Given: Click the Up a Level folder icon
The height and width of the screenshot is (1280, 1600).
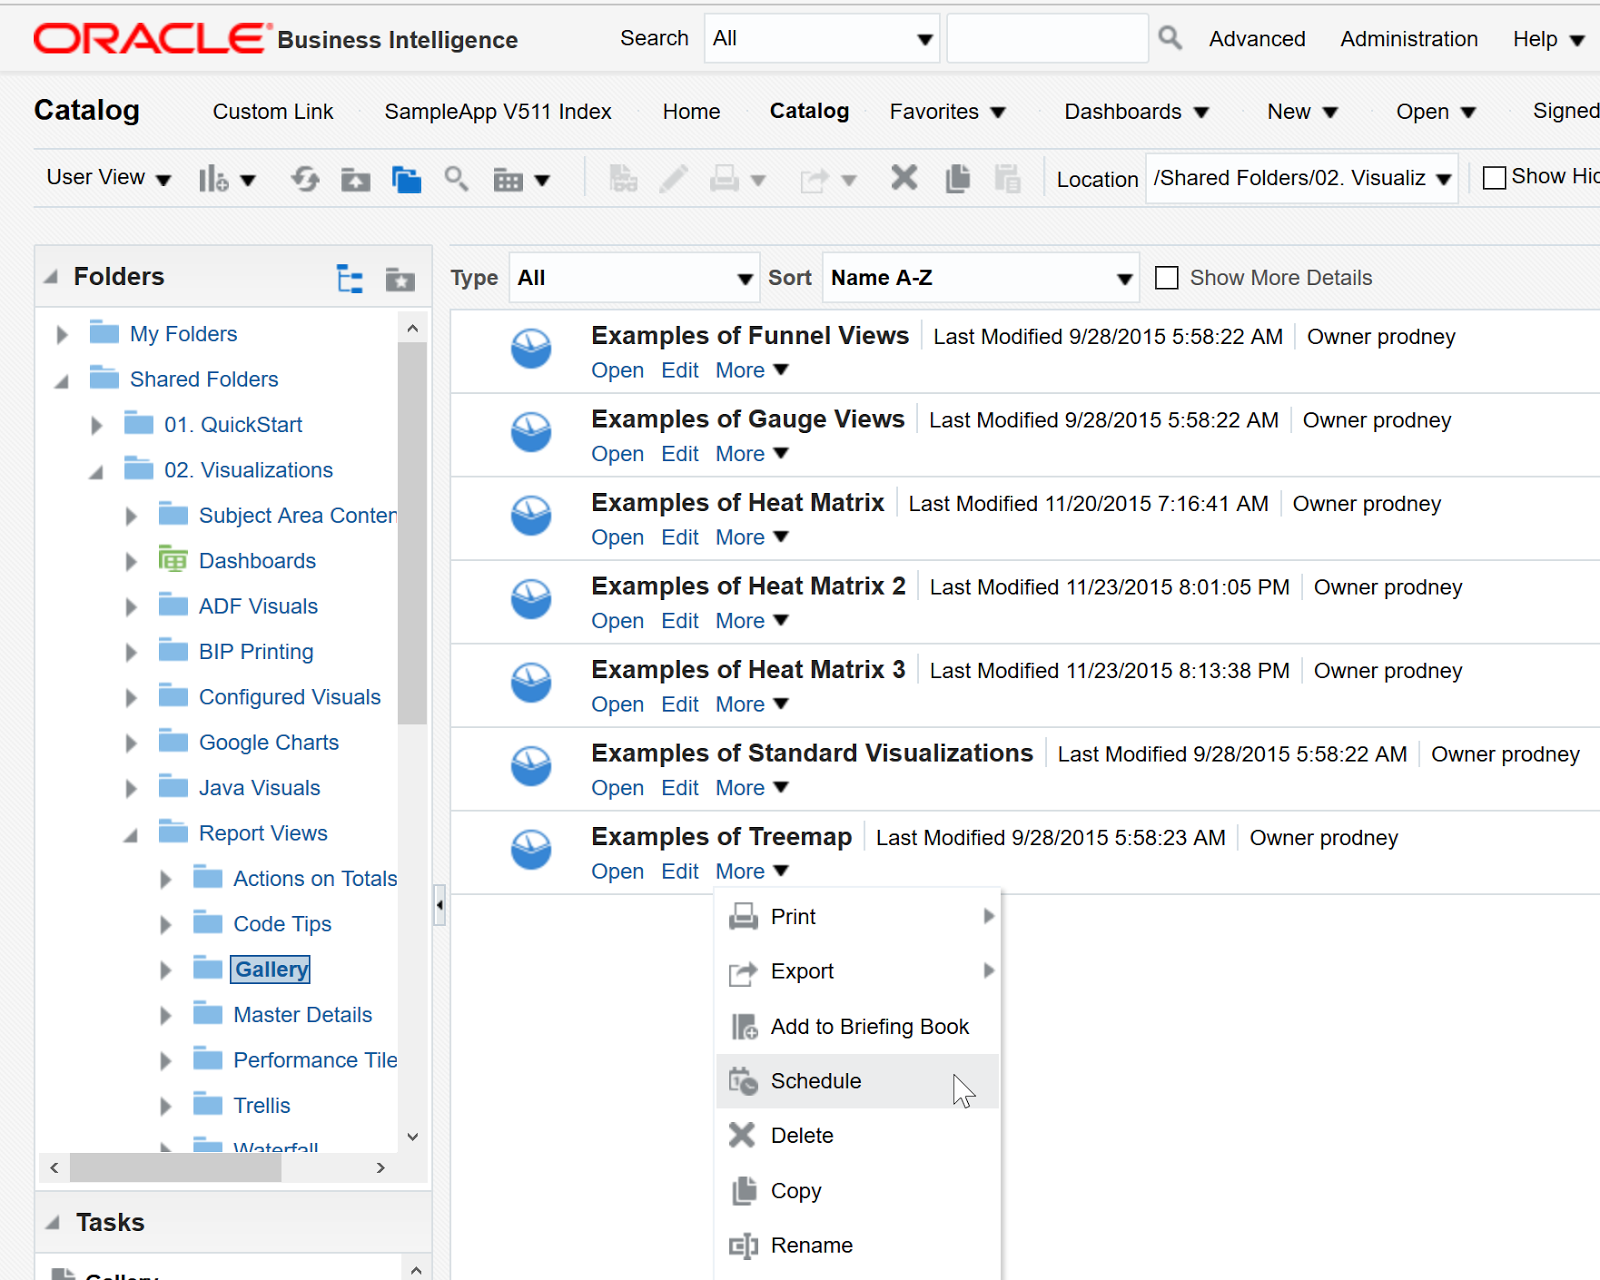Looking at the screenshot, I should tap(355, 178).
